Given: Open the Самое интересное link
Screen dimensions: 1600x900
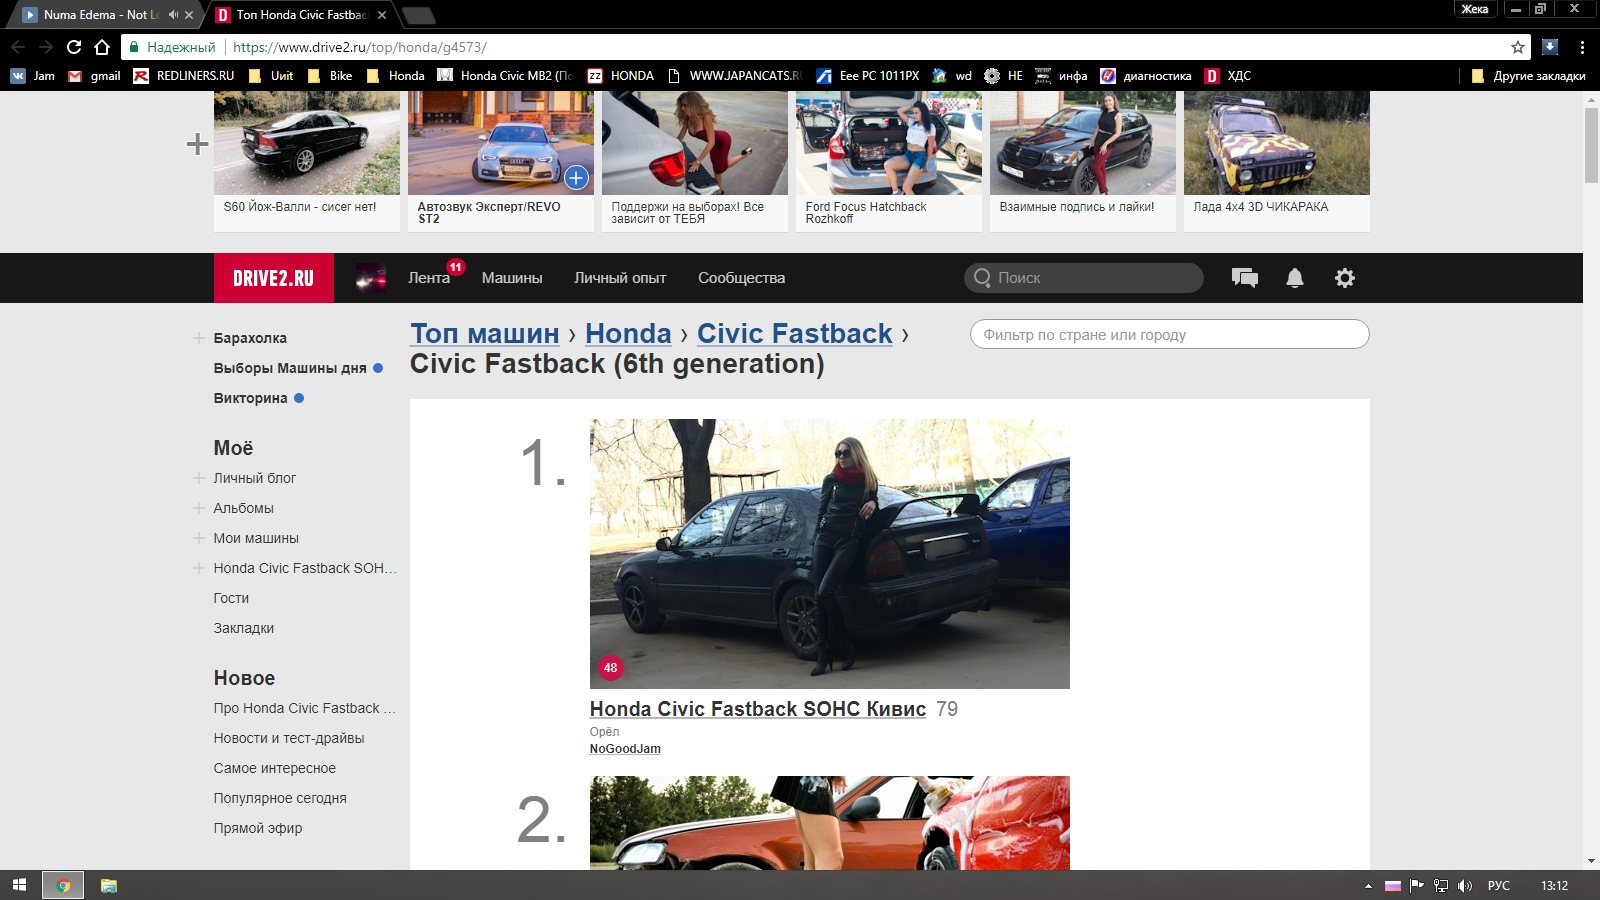Looking at the screenshot, I should [x=275, y=768].
